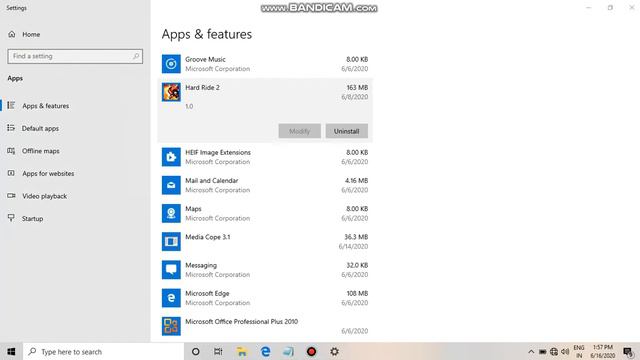Click the 6/14/2020 install date

[x=353, y=246]
